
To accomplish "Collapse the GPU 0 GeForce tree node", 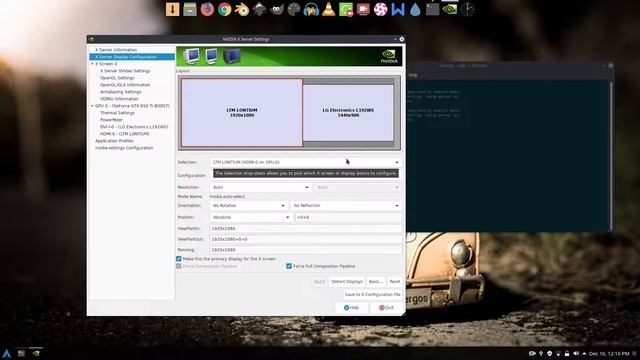I will pos(92,106).
